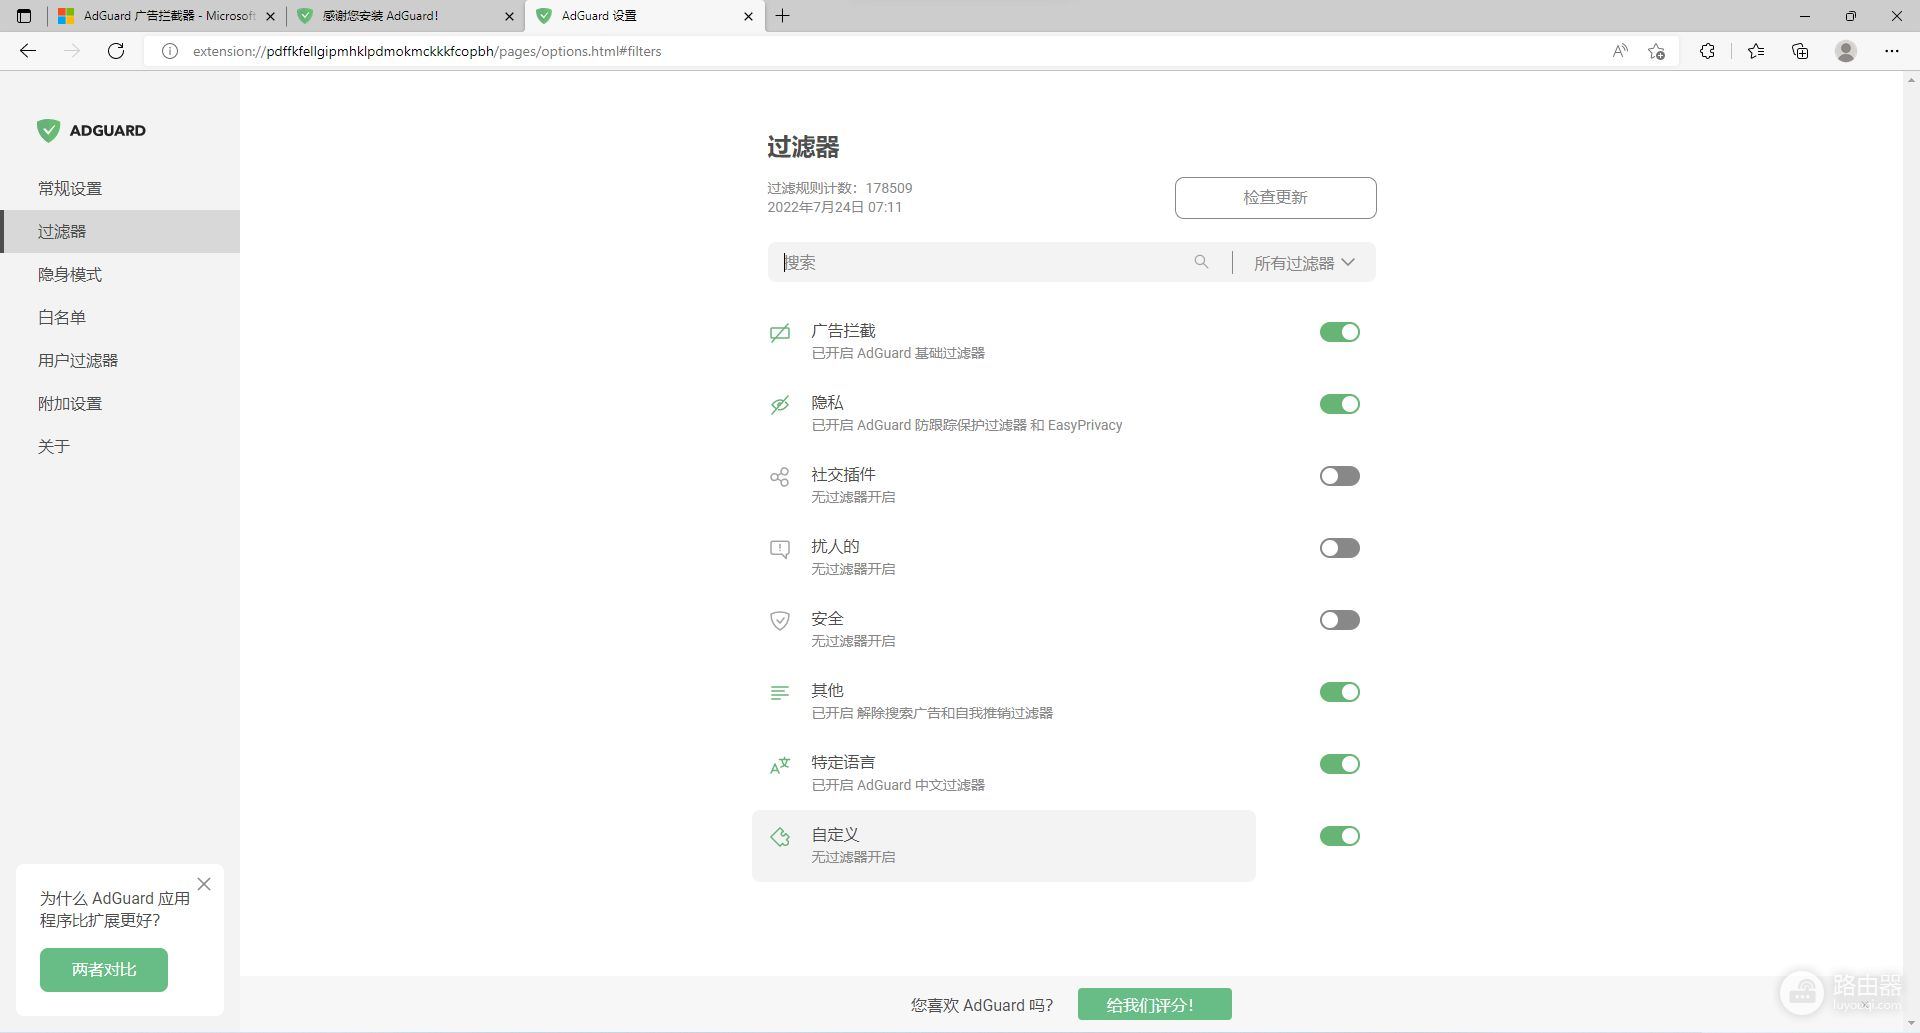Click the date text 2022年7月24日 07:11
This screenshot has height=1033, width=1920.
pyautogui.click(x=835, y=207)
